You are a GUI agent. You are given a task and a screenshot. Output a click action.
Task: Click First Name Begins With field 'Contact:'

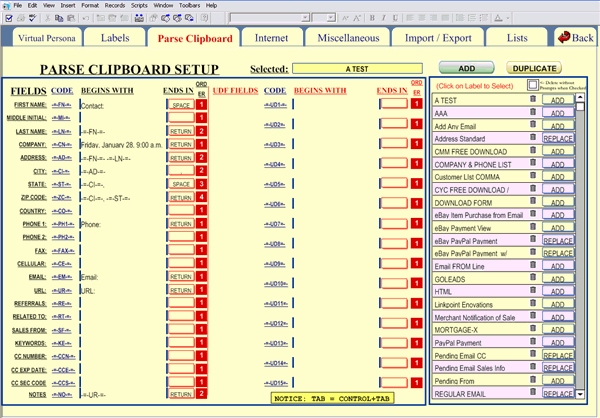click(x=123, y=106)
